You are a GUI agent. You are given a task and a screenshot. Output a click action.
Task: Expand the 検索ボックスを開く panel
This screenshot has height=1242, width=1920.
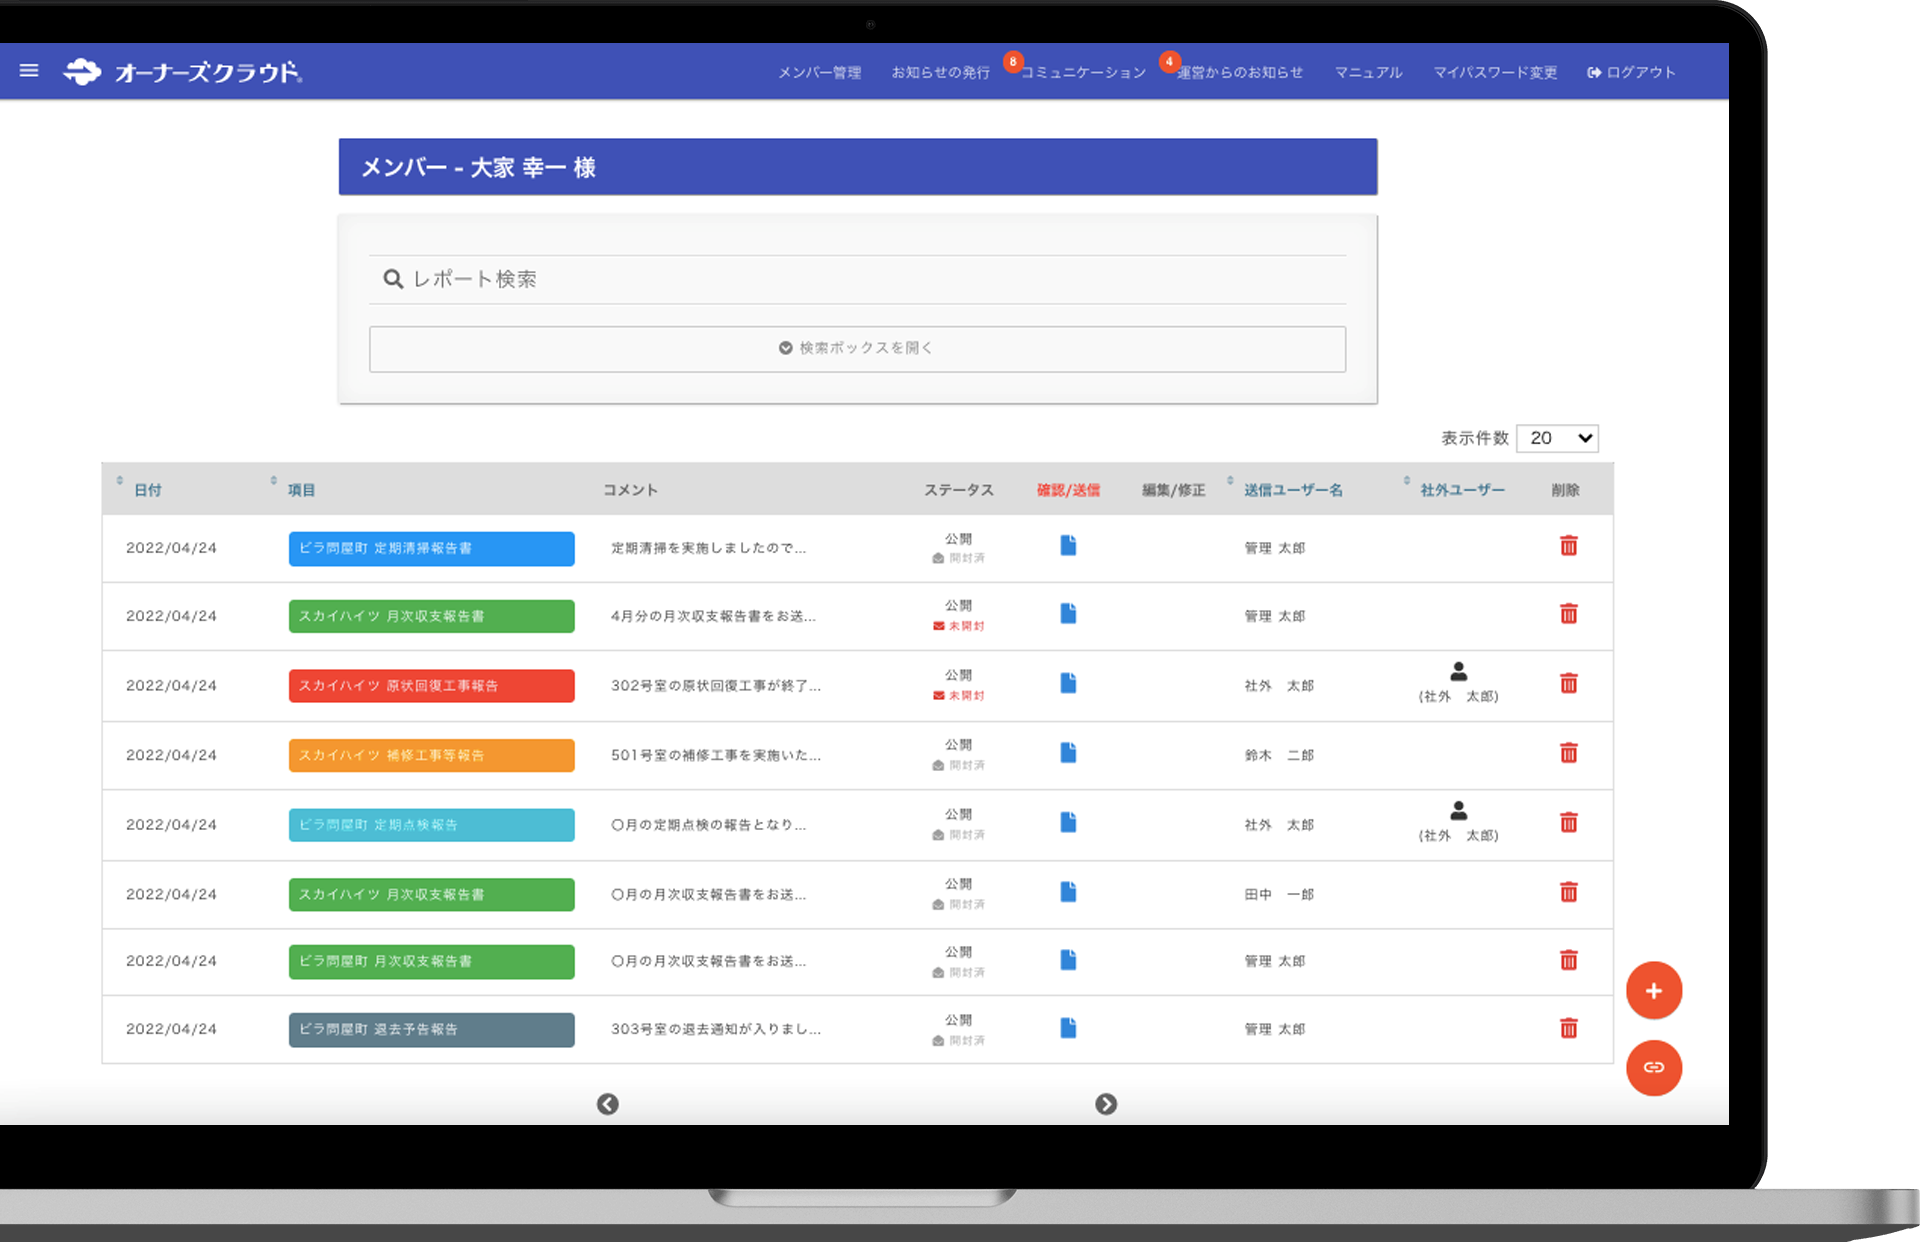pyautogui.click(x=857, y=349)
